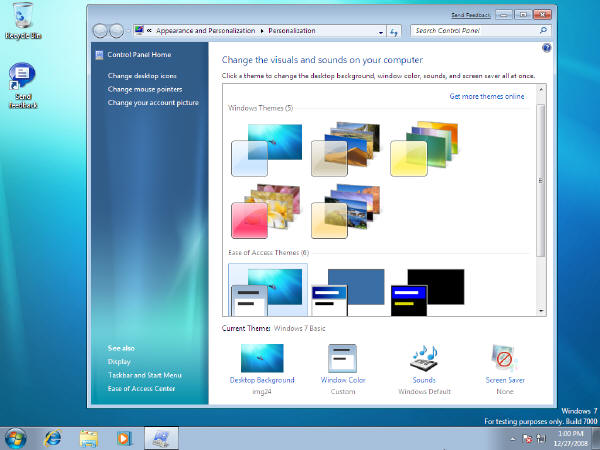Open Windows Explorer from taskbar
Viewport: 600px width, 450px height.
88,439
